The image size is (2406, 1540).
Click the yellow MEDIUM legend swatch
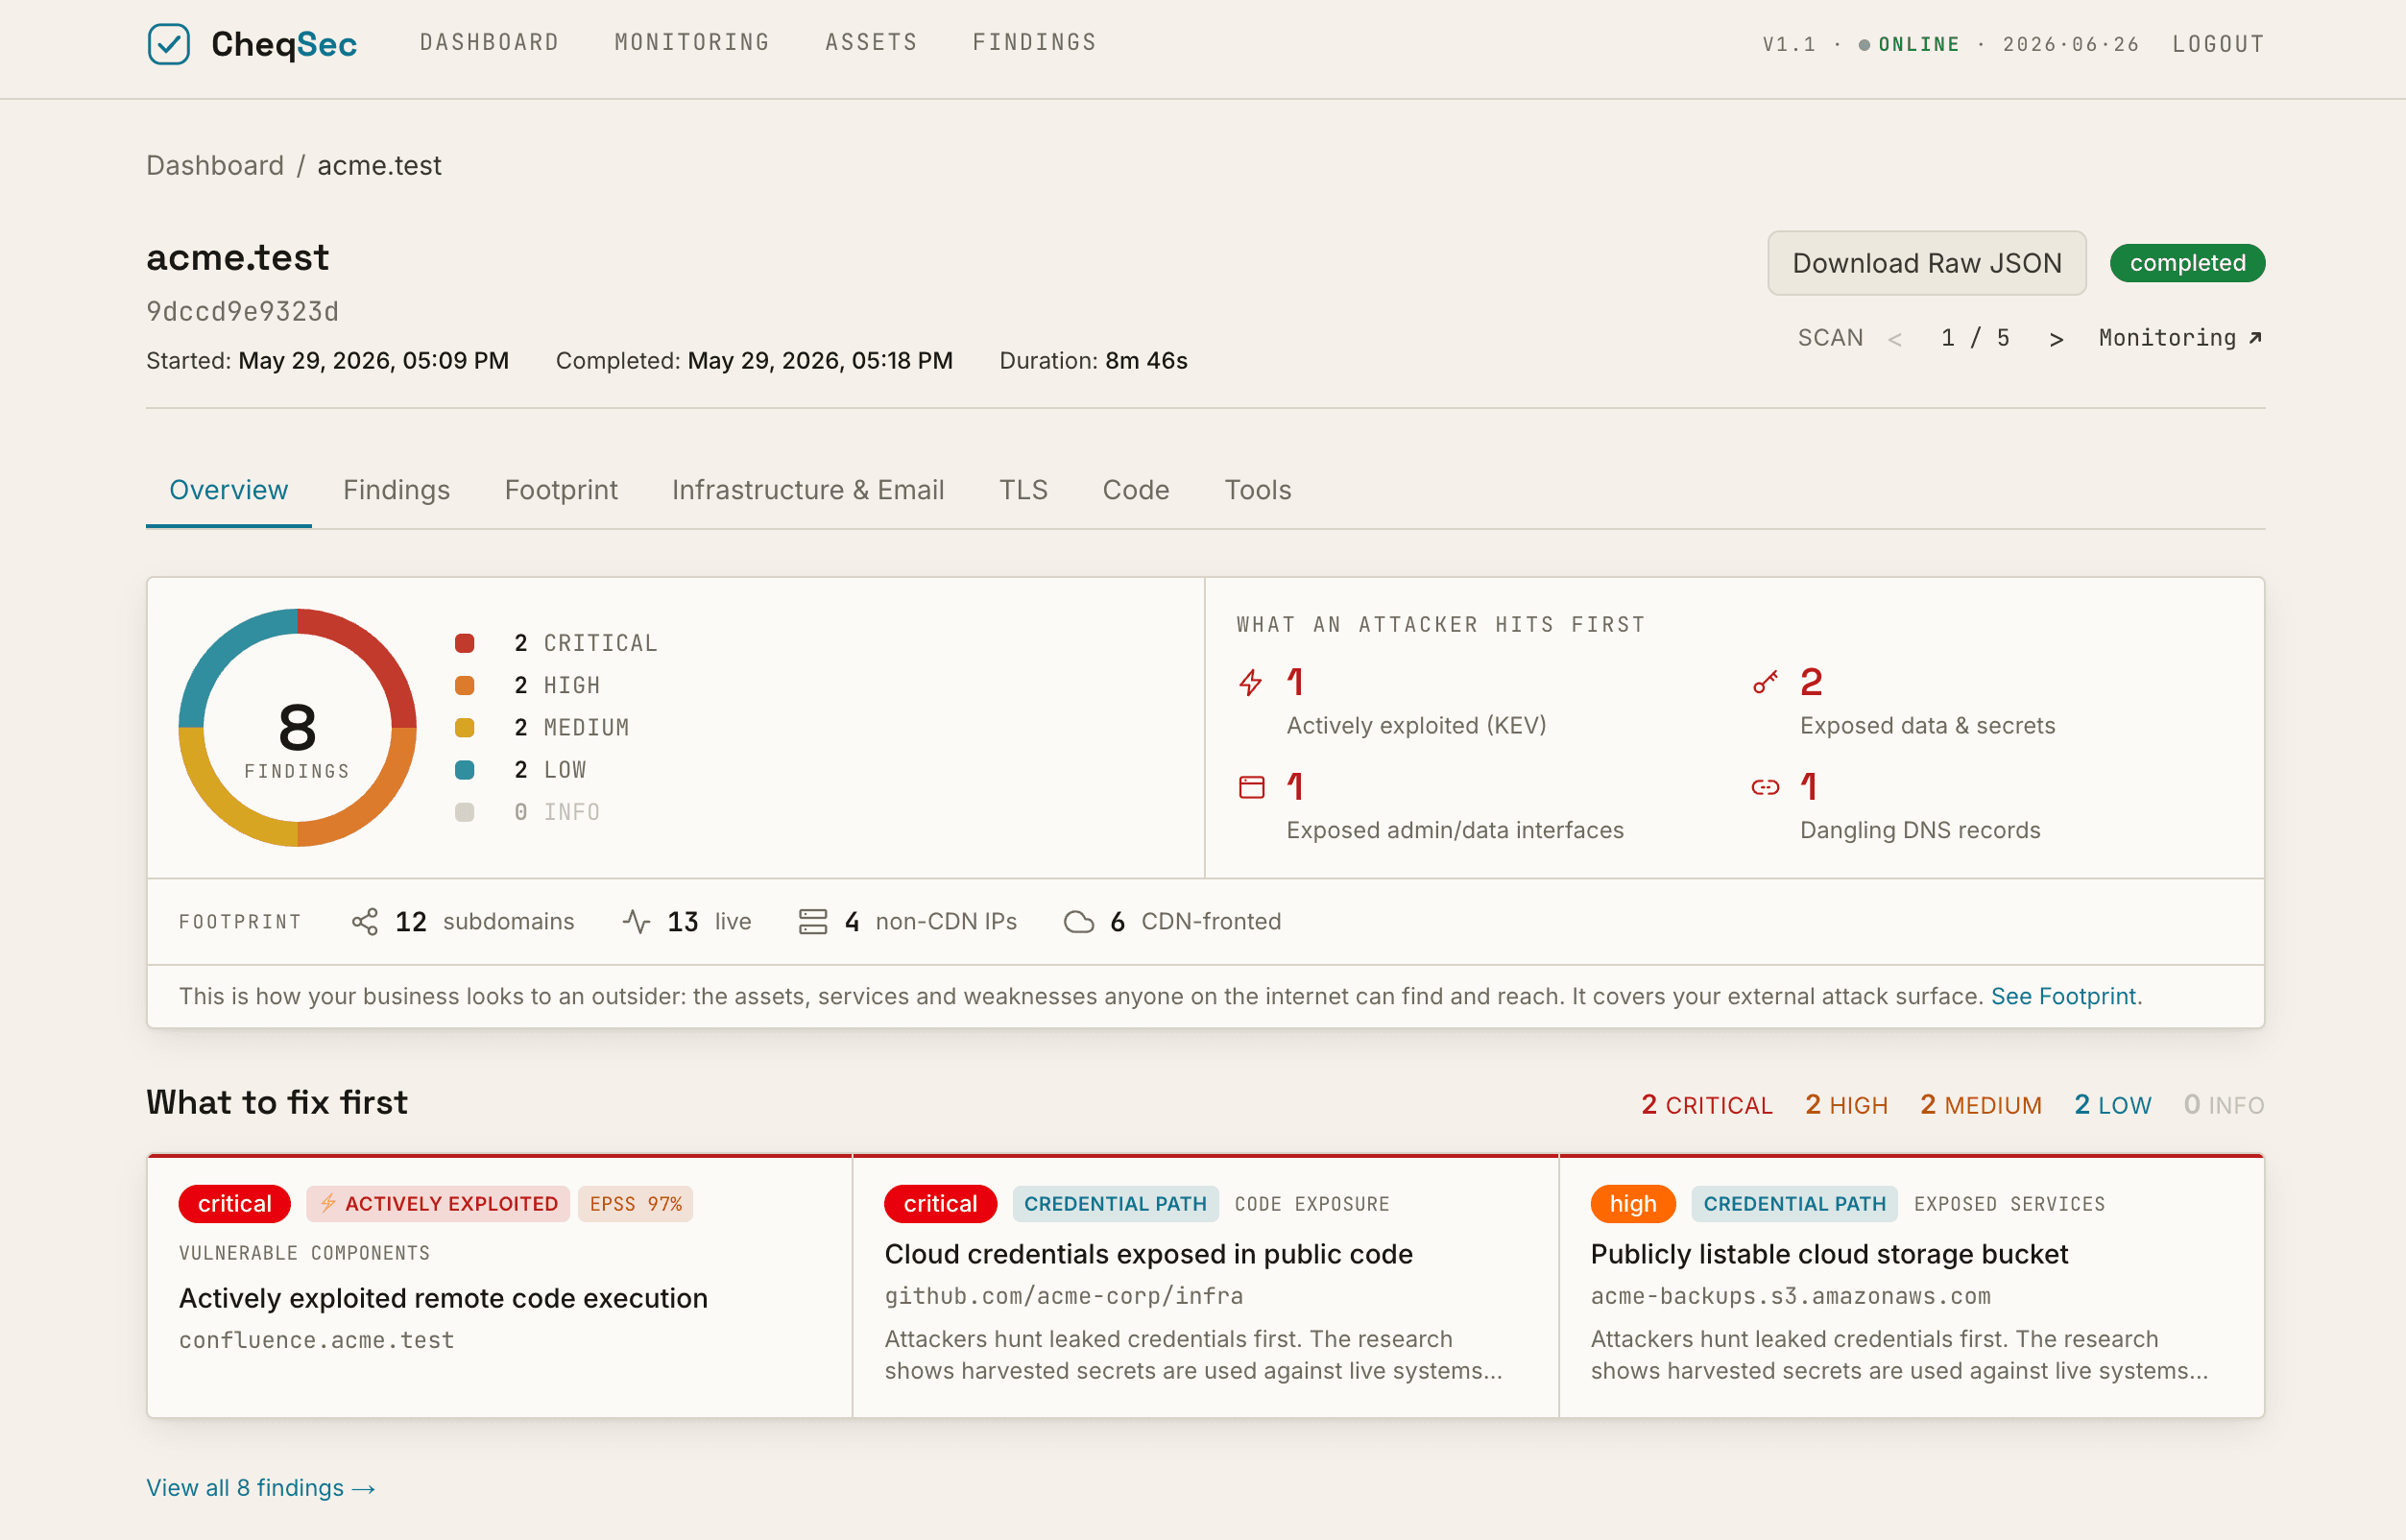pos(464,727)
